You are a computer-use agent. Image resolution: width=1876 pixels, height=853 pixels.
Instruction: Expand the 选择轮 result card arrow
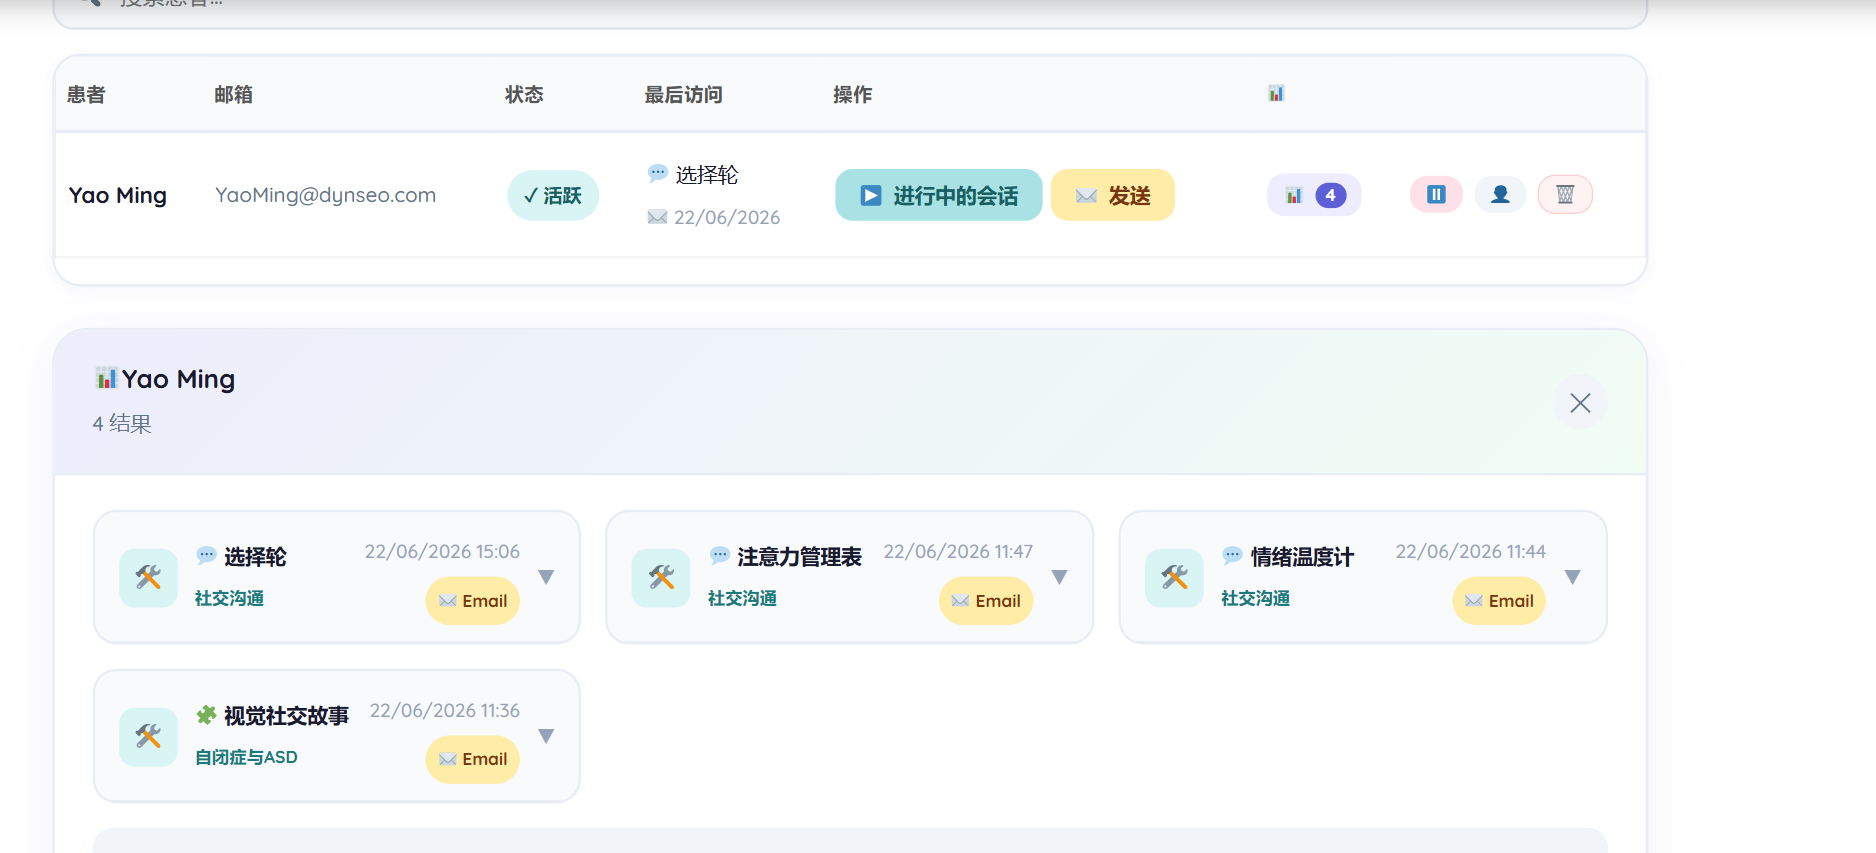pyautogui.click(x=546, y=577)
